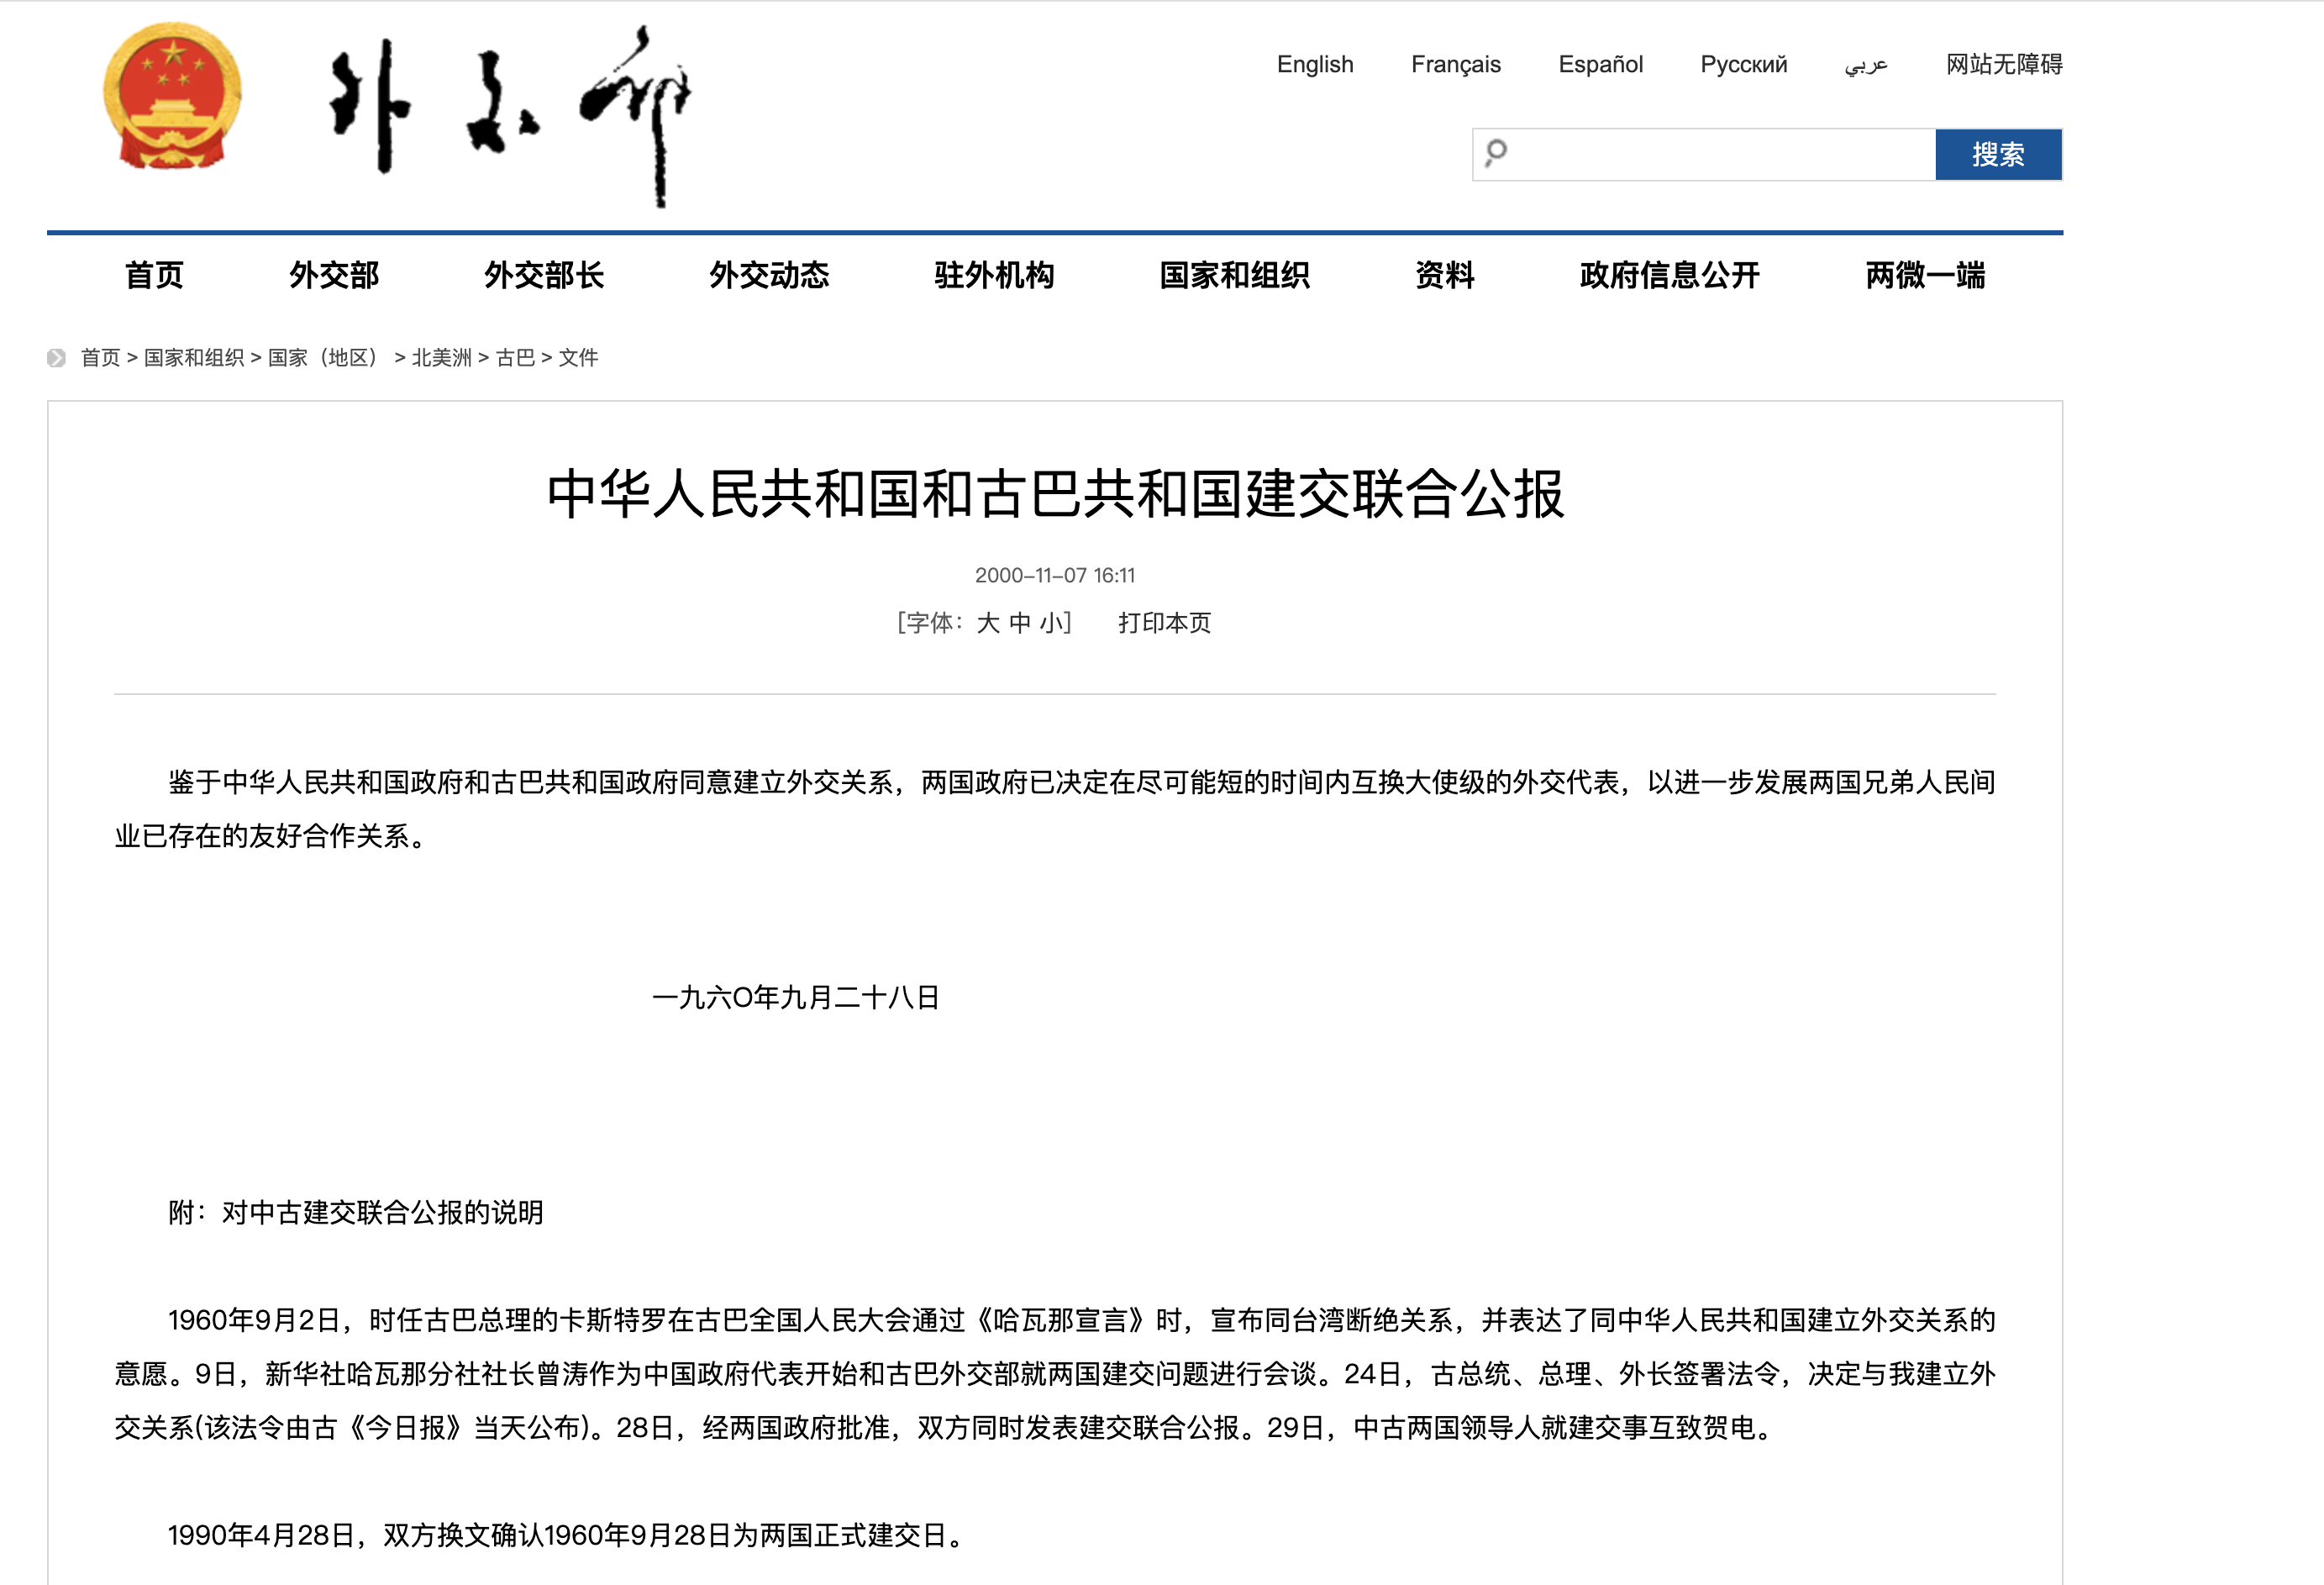
Task: Open 国家和组织 navigation menu item
Action: tap(1234, 275)
